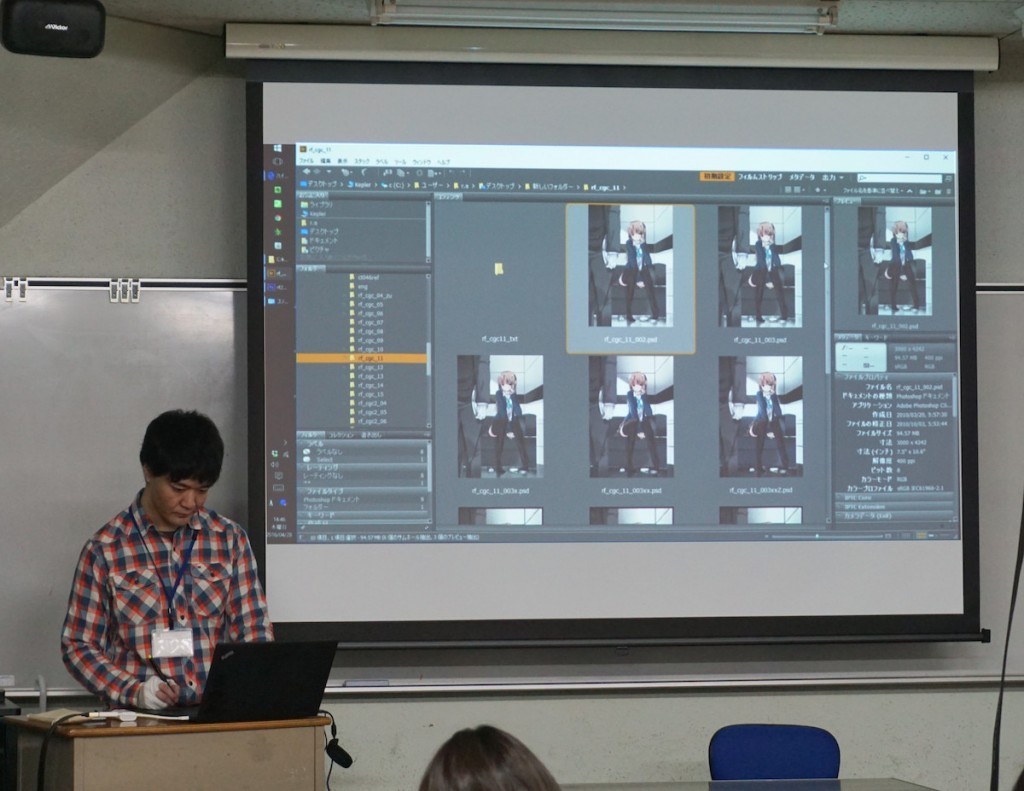Select the rf_cgc_11 folder in the tree
Image resolution: width=1024 pixels, height=791 pixels.
click(x=361, y=359)
